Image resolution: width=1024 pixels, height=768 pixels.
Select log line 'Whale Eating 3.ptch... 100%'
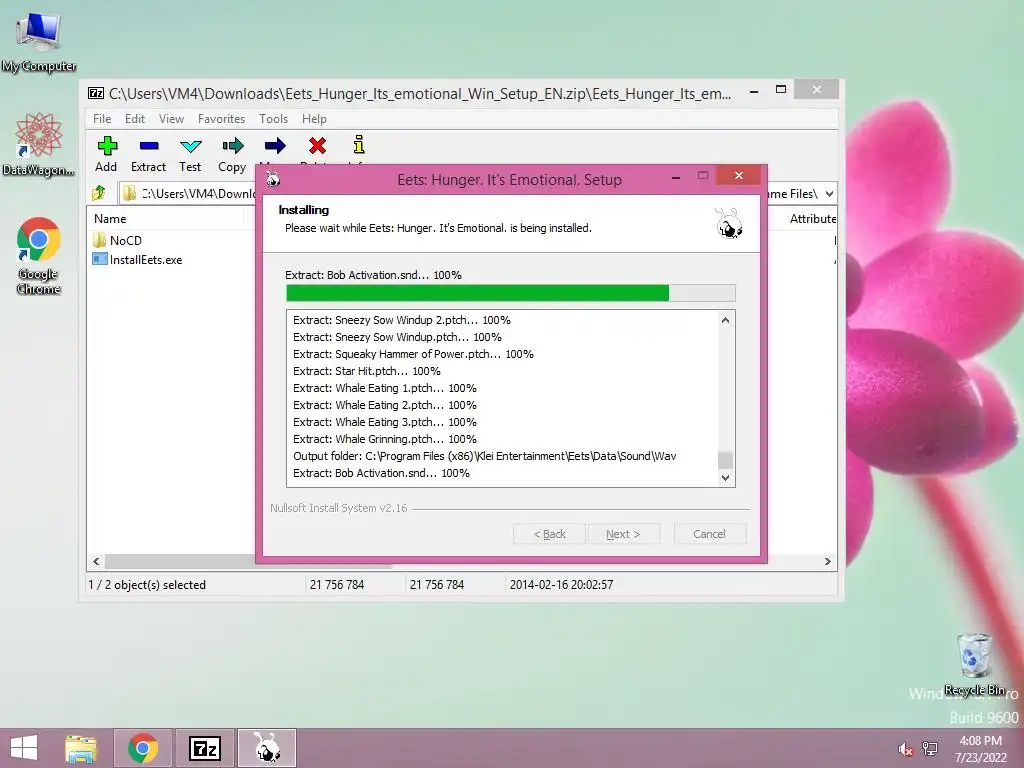click(x=385, y=422)
